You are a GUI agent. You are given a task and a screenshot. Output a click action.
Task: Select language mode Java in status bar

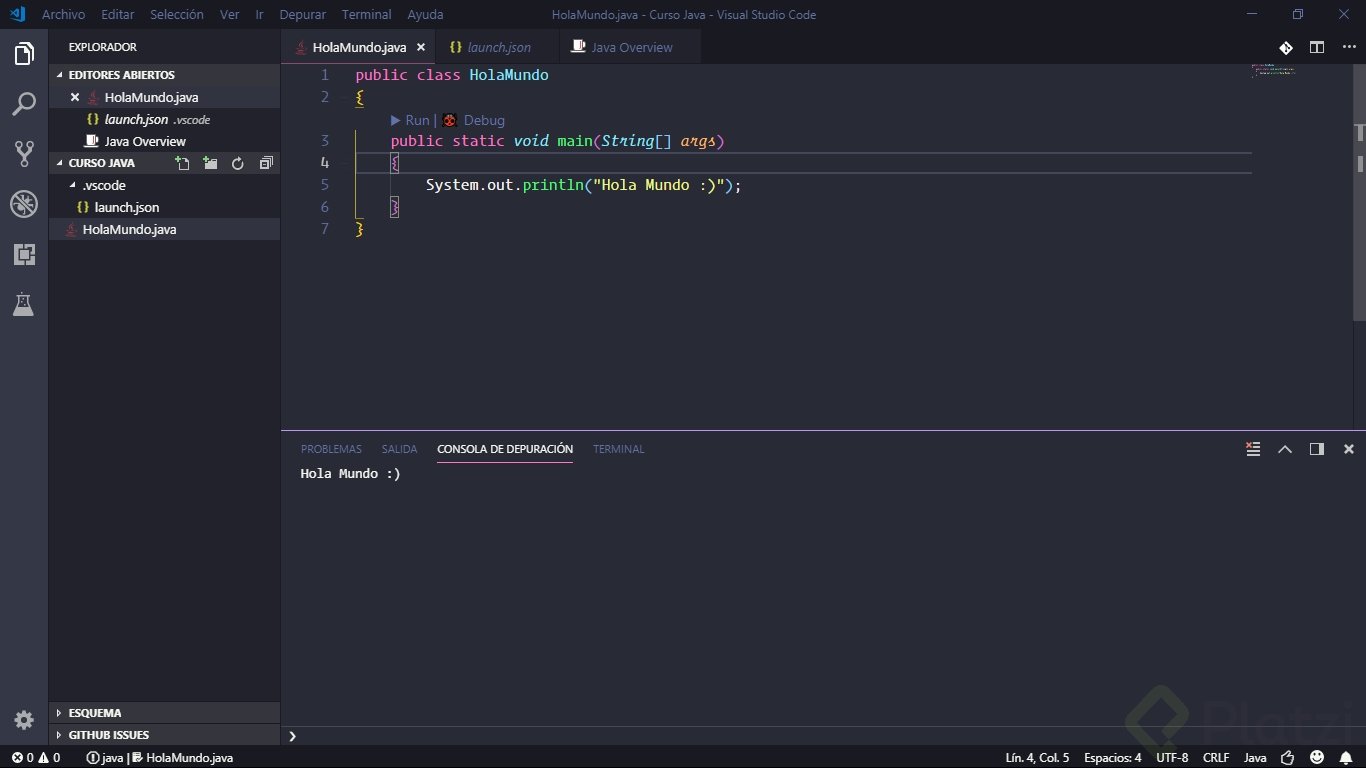point(1255,758)
